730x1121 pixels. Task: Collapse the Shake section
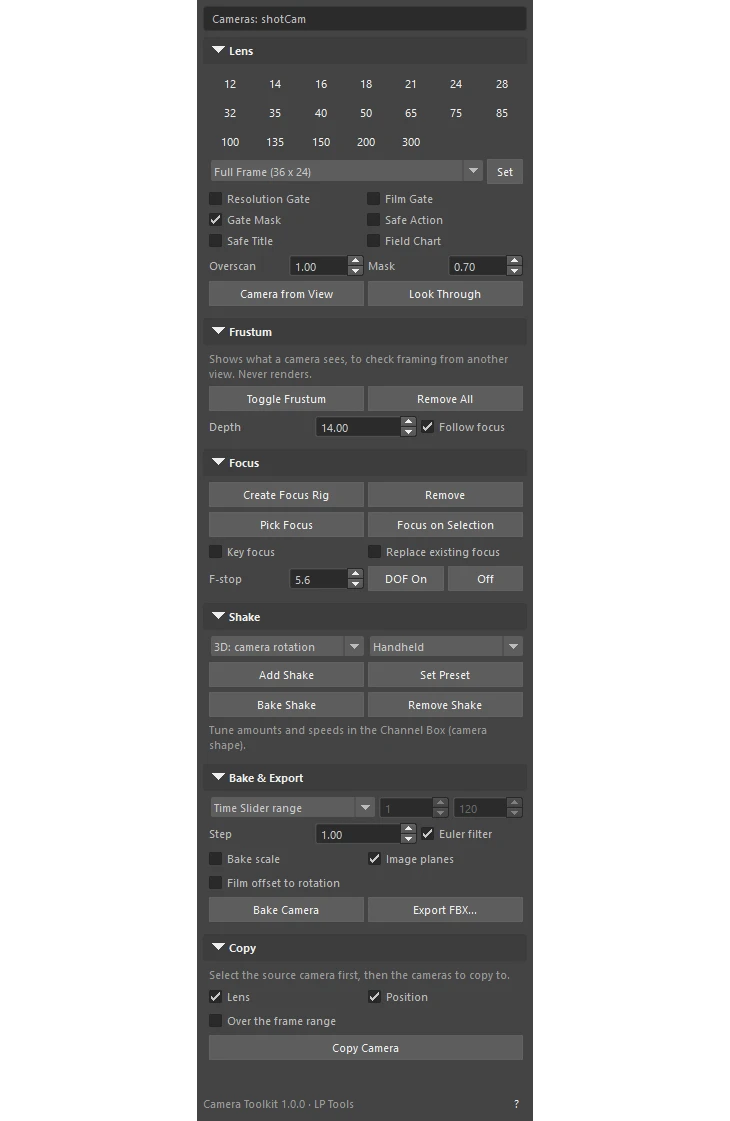coord(219,616)
